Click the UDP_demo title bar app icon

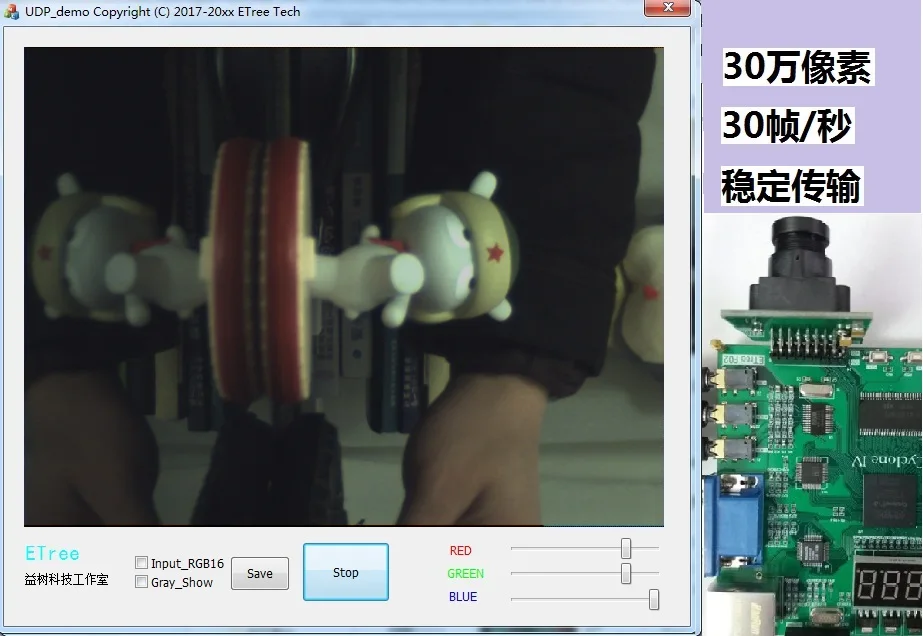pos(11,12)
